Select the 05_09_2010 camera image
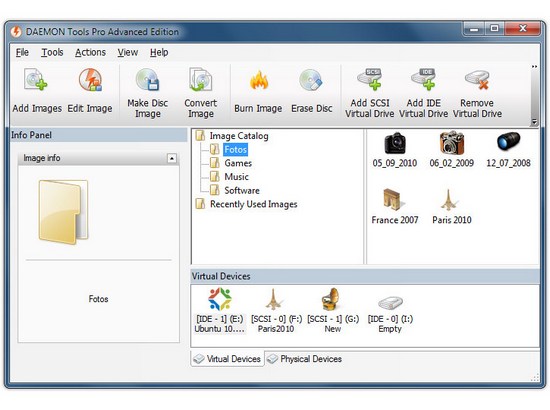 (x=395, y=149)
